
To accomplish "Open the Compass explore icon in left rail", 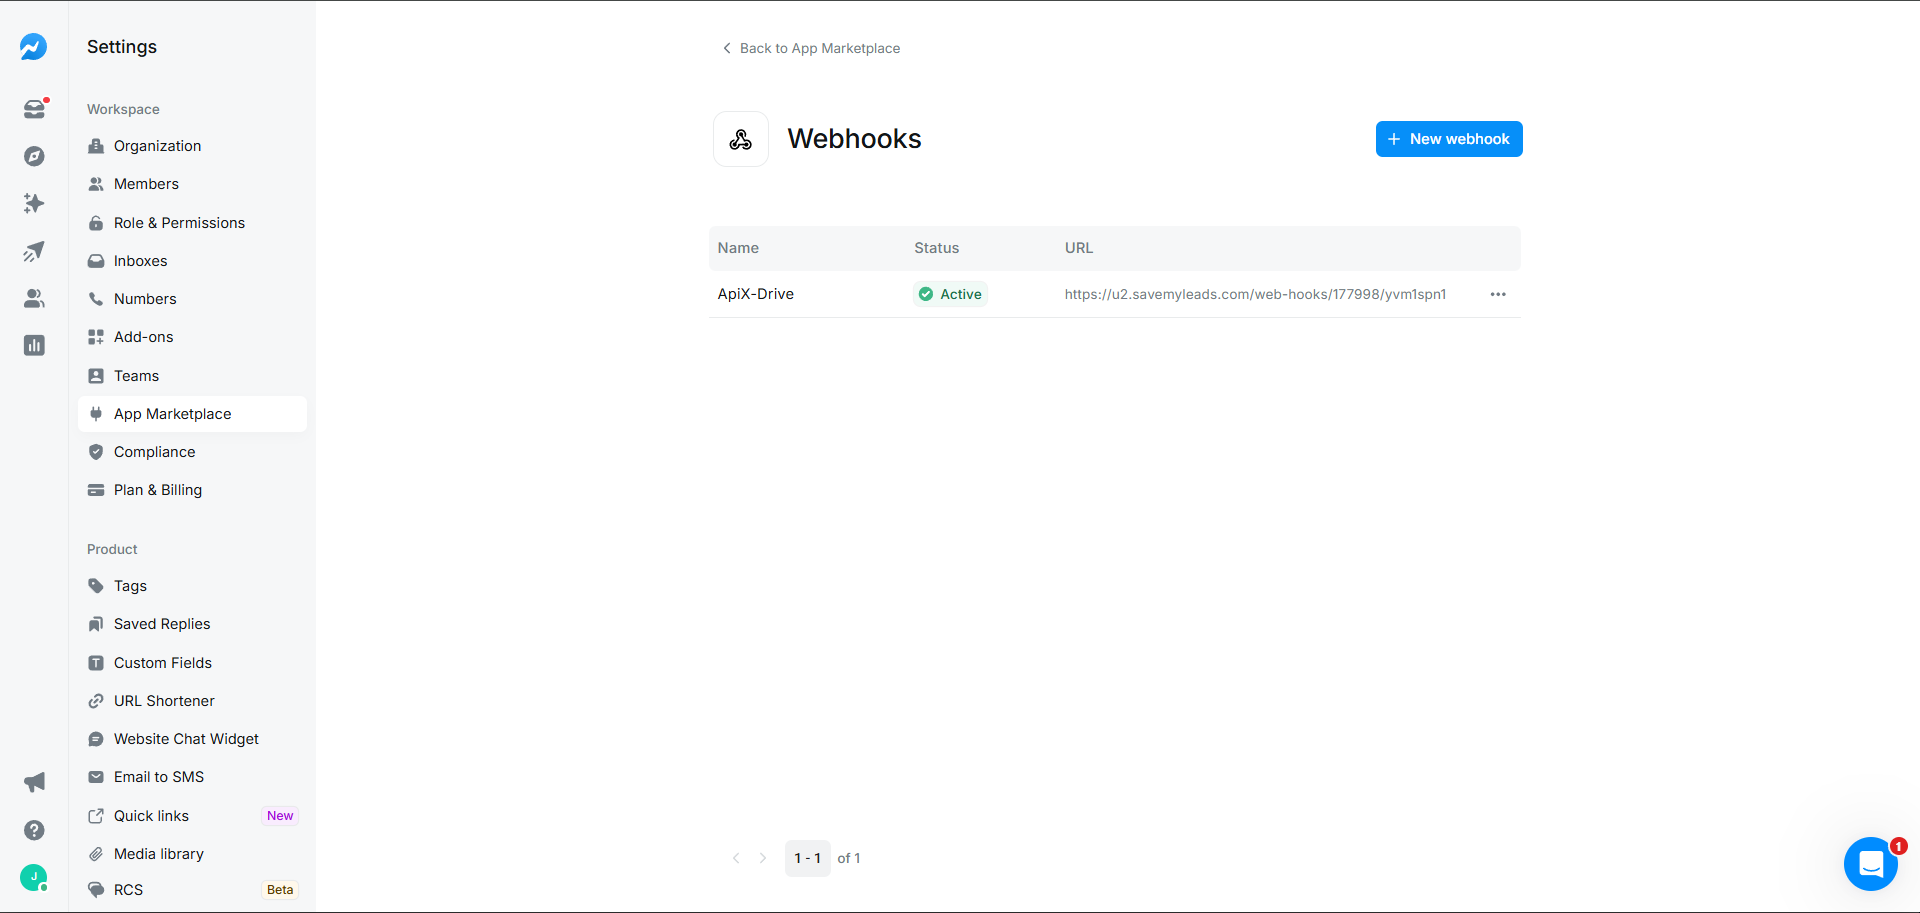I will click(x=34, y=156).
